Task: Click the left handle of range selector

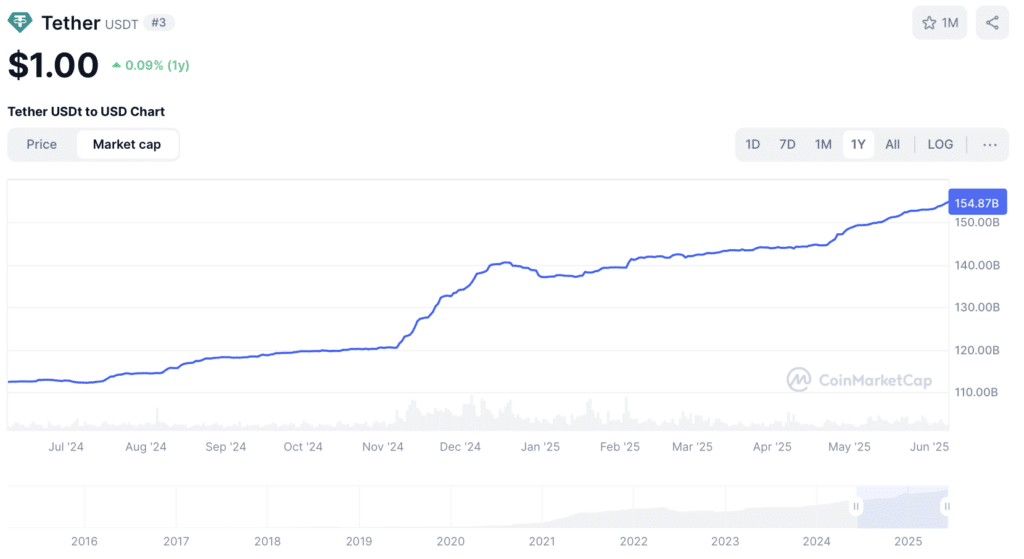Action: click(x=856, y=507)
